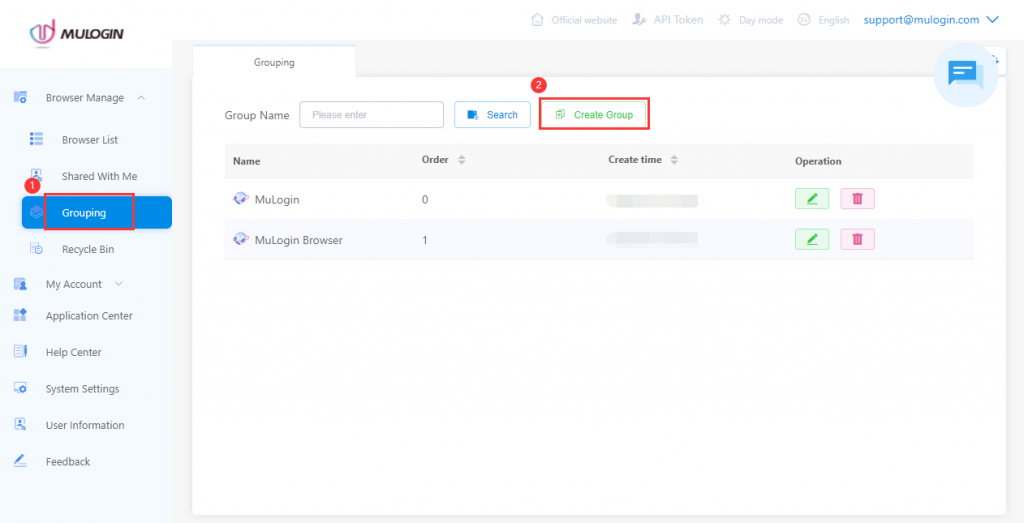Open Feedback
The height and width of the screenshot is (523, 1024).
pyautogui.click(x=68, y=462)
